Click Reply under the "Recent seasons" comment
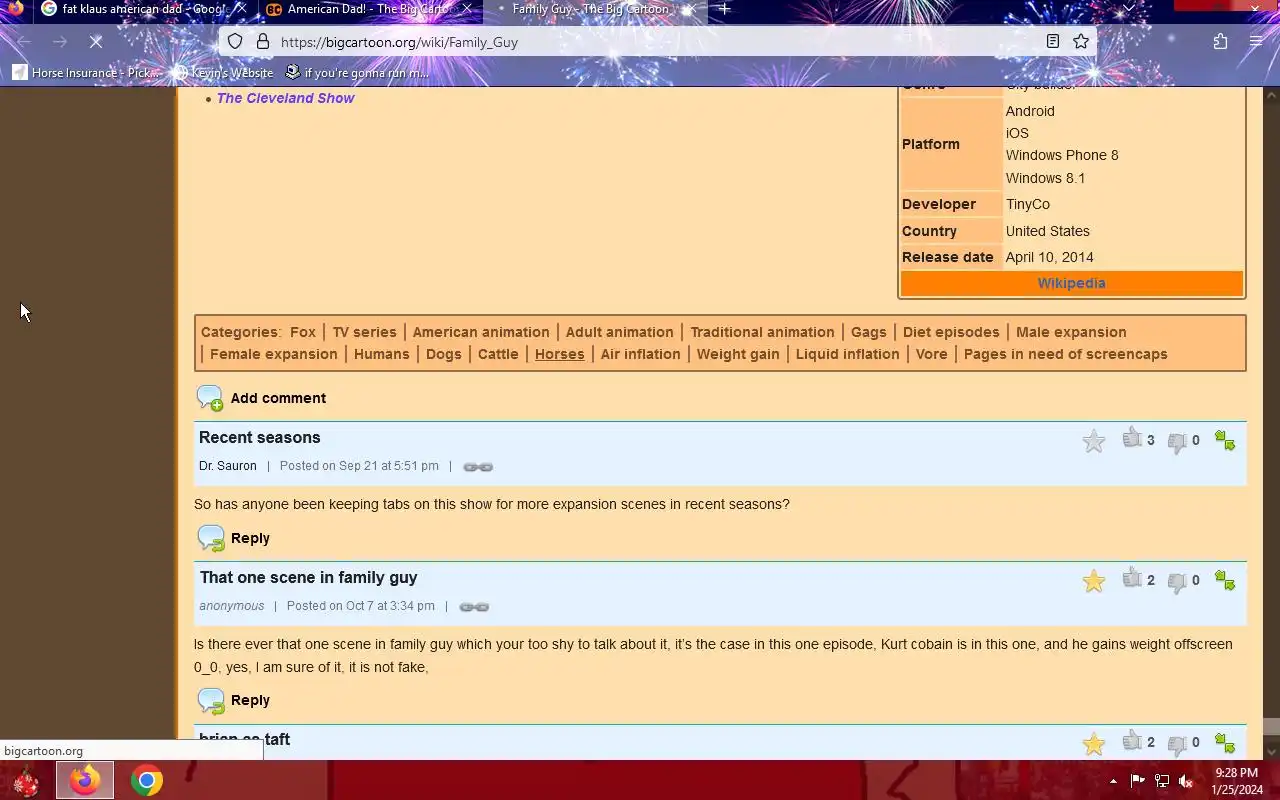 250,538
